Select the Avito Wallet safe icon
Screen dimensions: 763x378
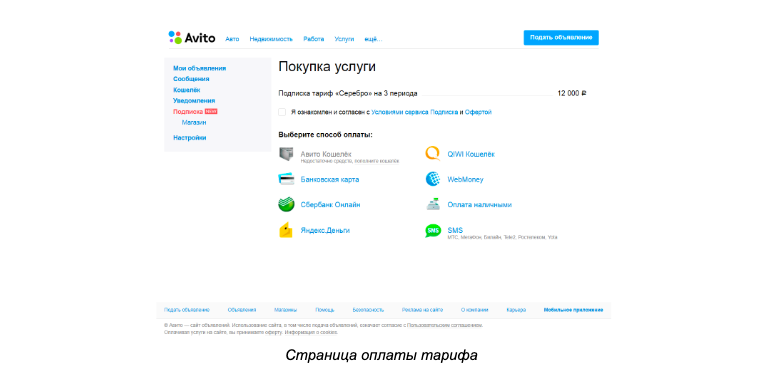[286, 154]
